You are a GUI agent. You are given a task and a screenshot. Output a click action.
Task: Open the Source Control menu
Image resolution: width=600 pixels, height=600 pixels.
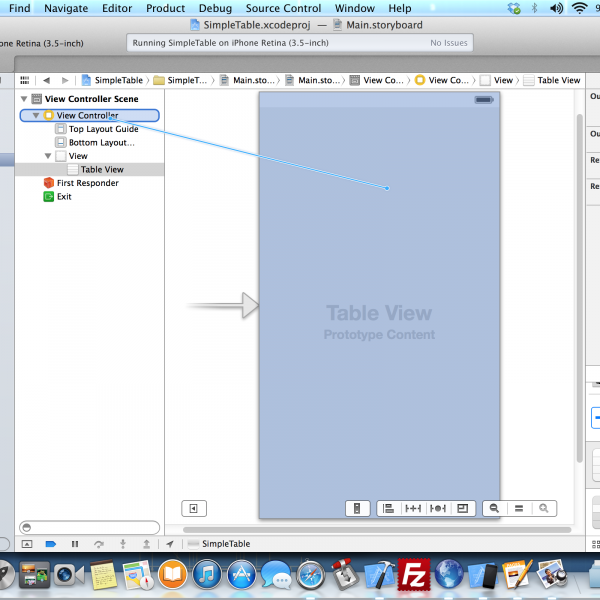point(283,8)
